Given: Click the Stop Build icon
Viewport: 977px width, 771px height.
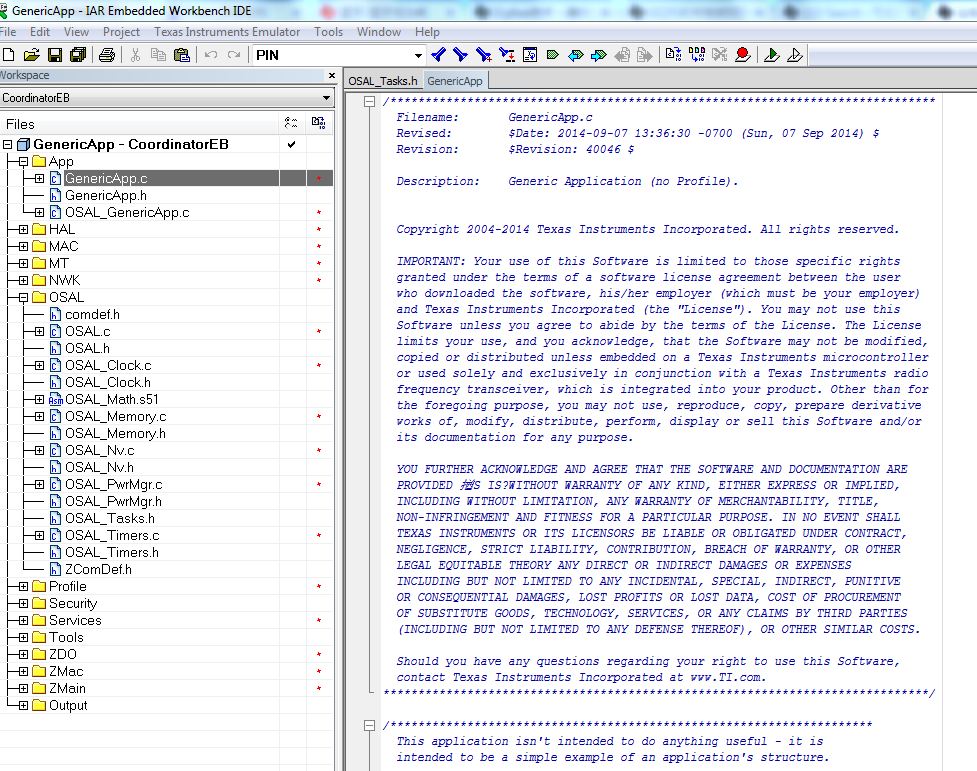Looking at the screenshot, I should tap(720, 55).
